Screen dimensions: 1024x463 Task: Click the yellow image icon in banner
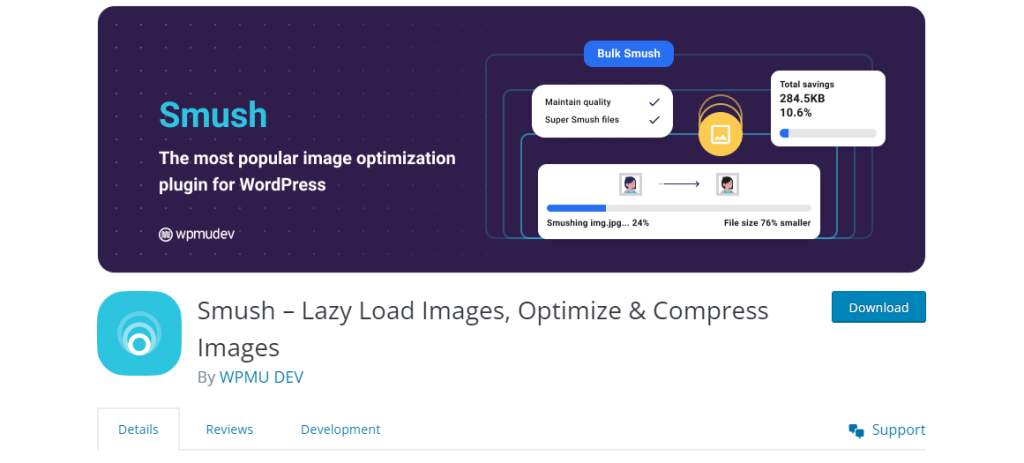(720, 135)
